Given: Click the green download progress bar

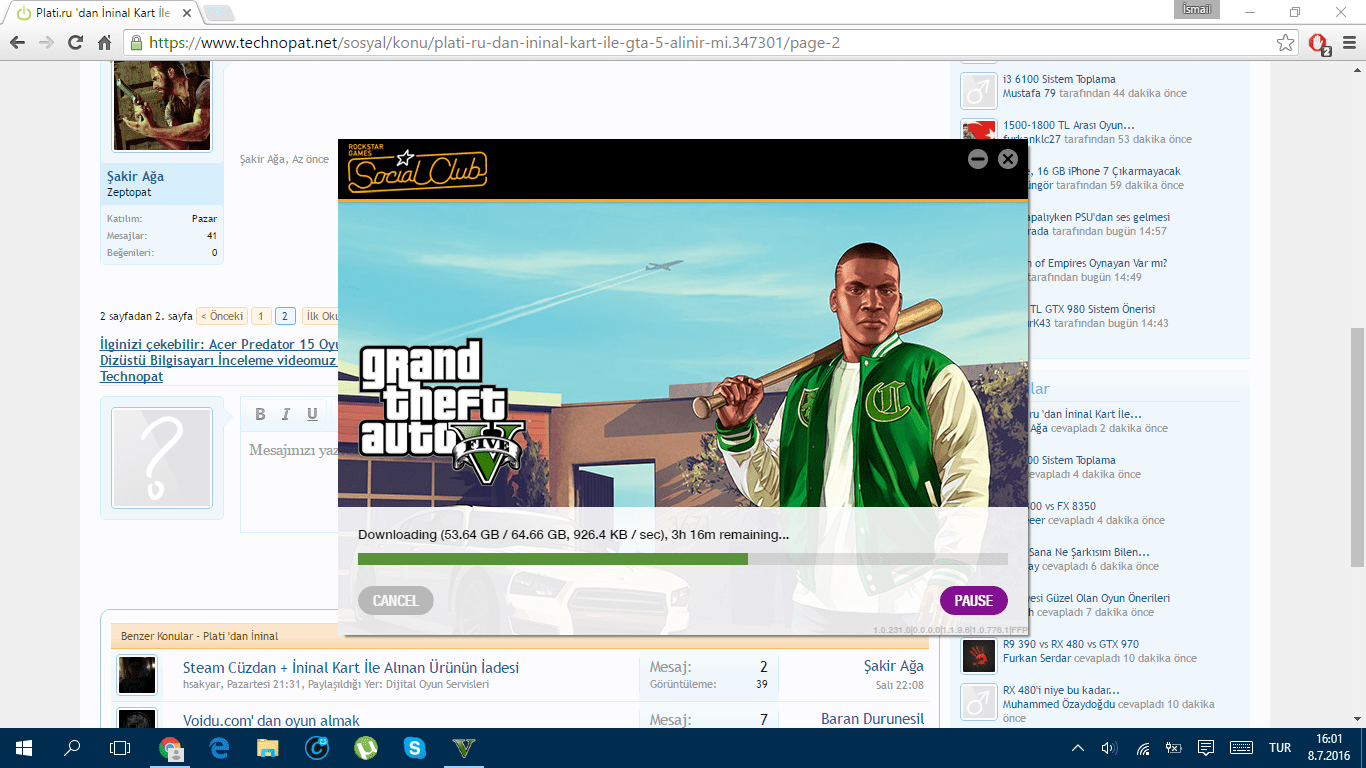Looking at the screenshot, I should (682, 559).
